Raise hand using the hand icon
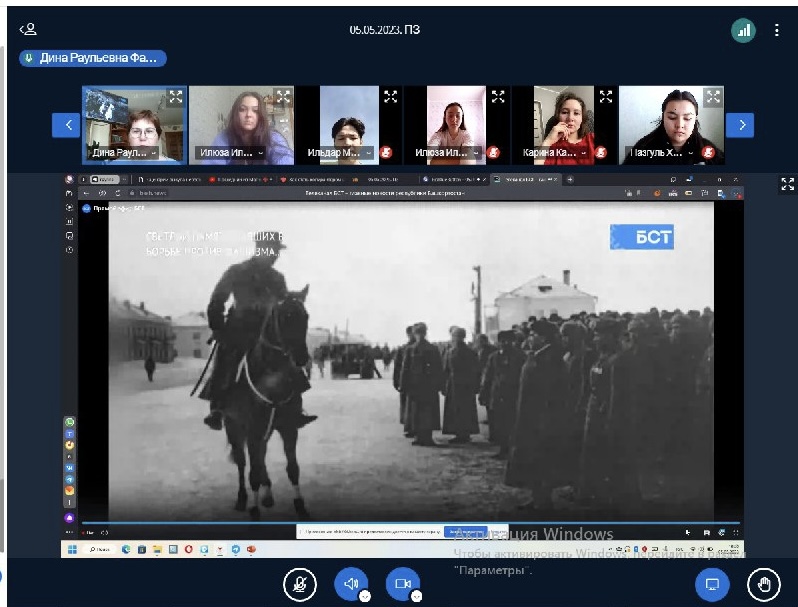Screen dimensions: 798x607 coord(764,583)
